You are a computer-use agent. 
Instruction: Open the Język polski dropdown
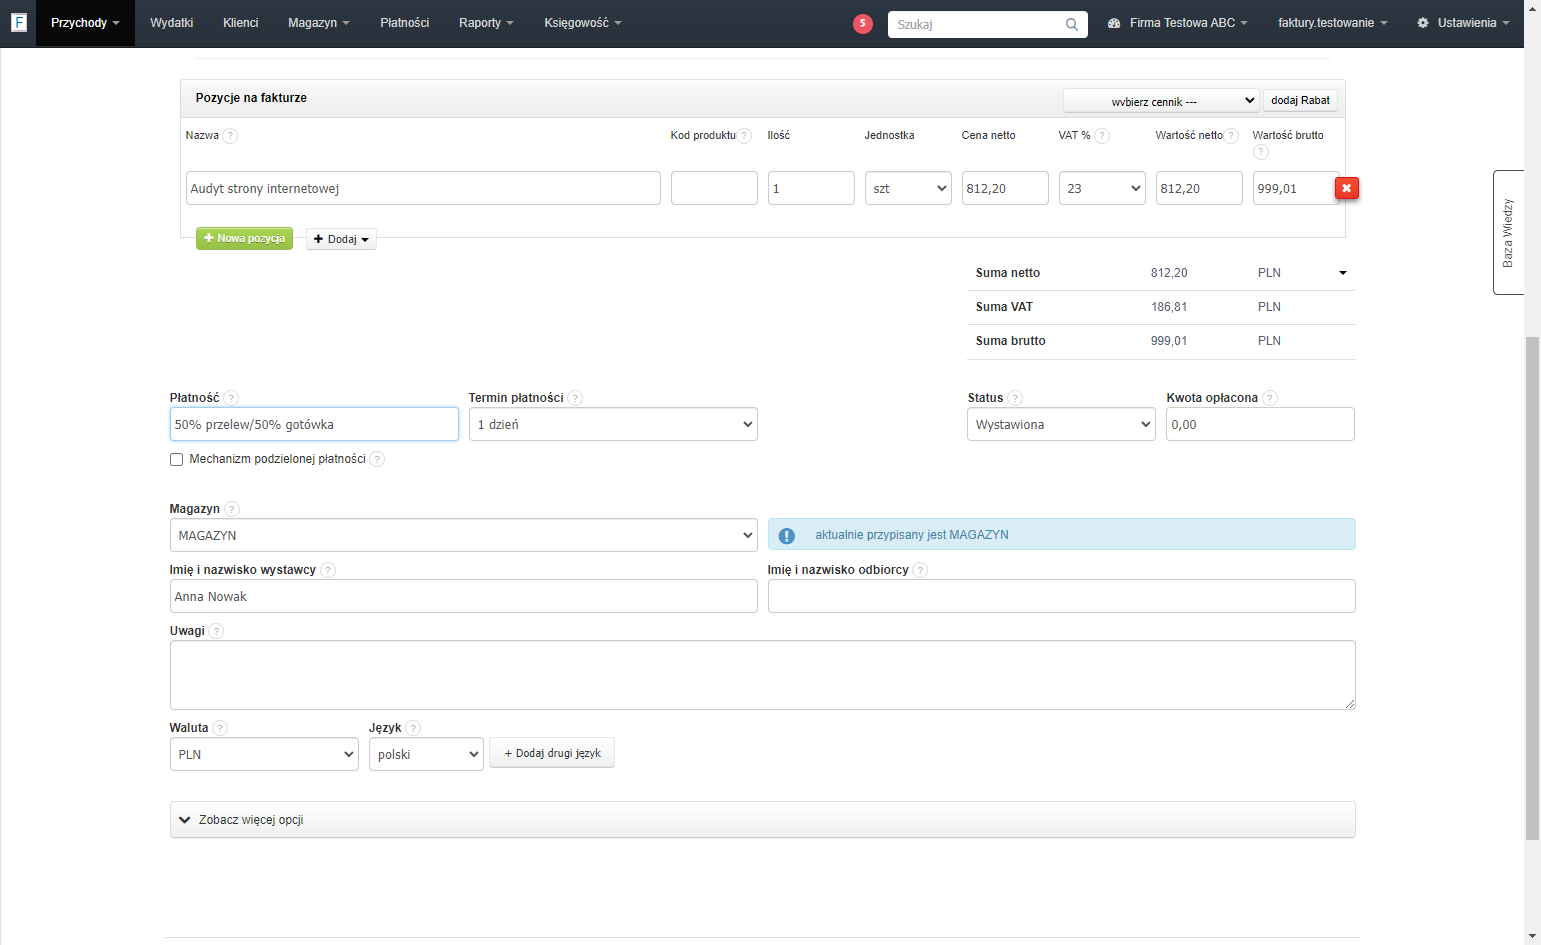point(426,754)
